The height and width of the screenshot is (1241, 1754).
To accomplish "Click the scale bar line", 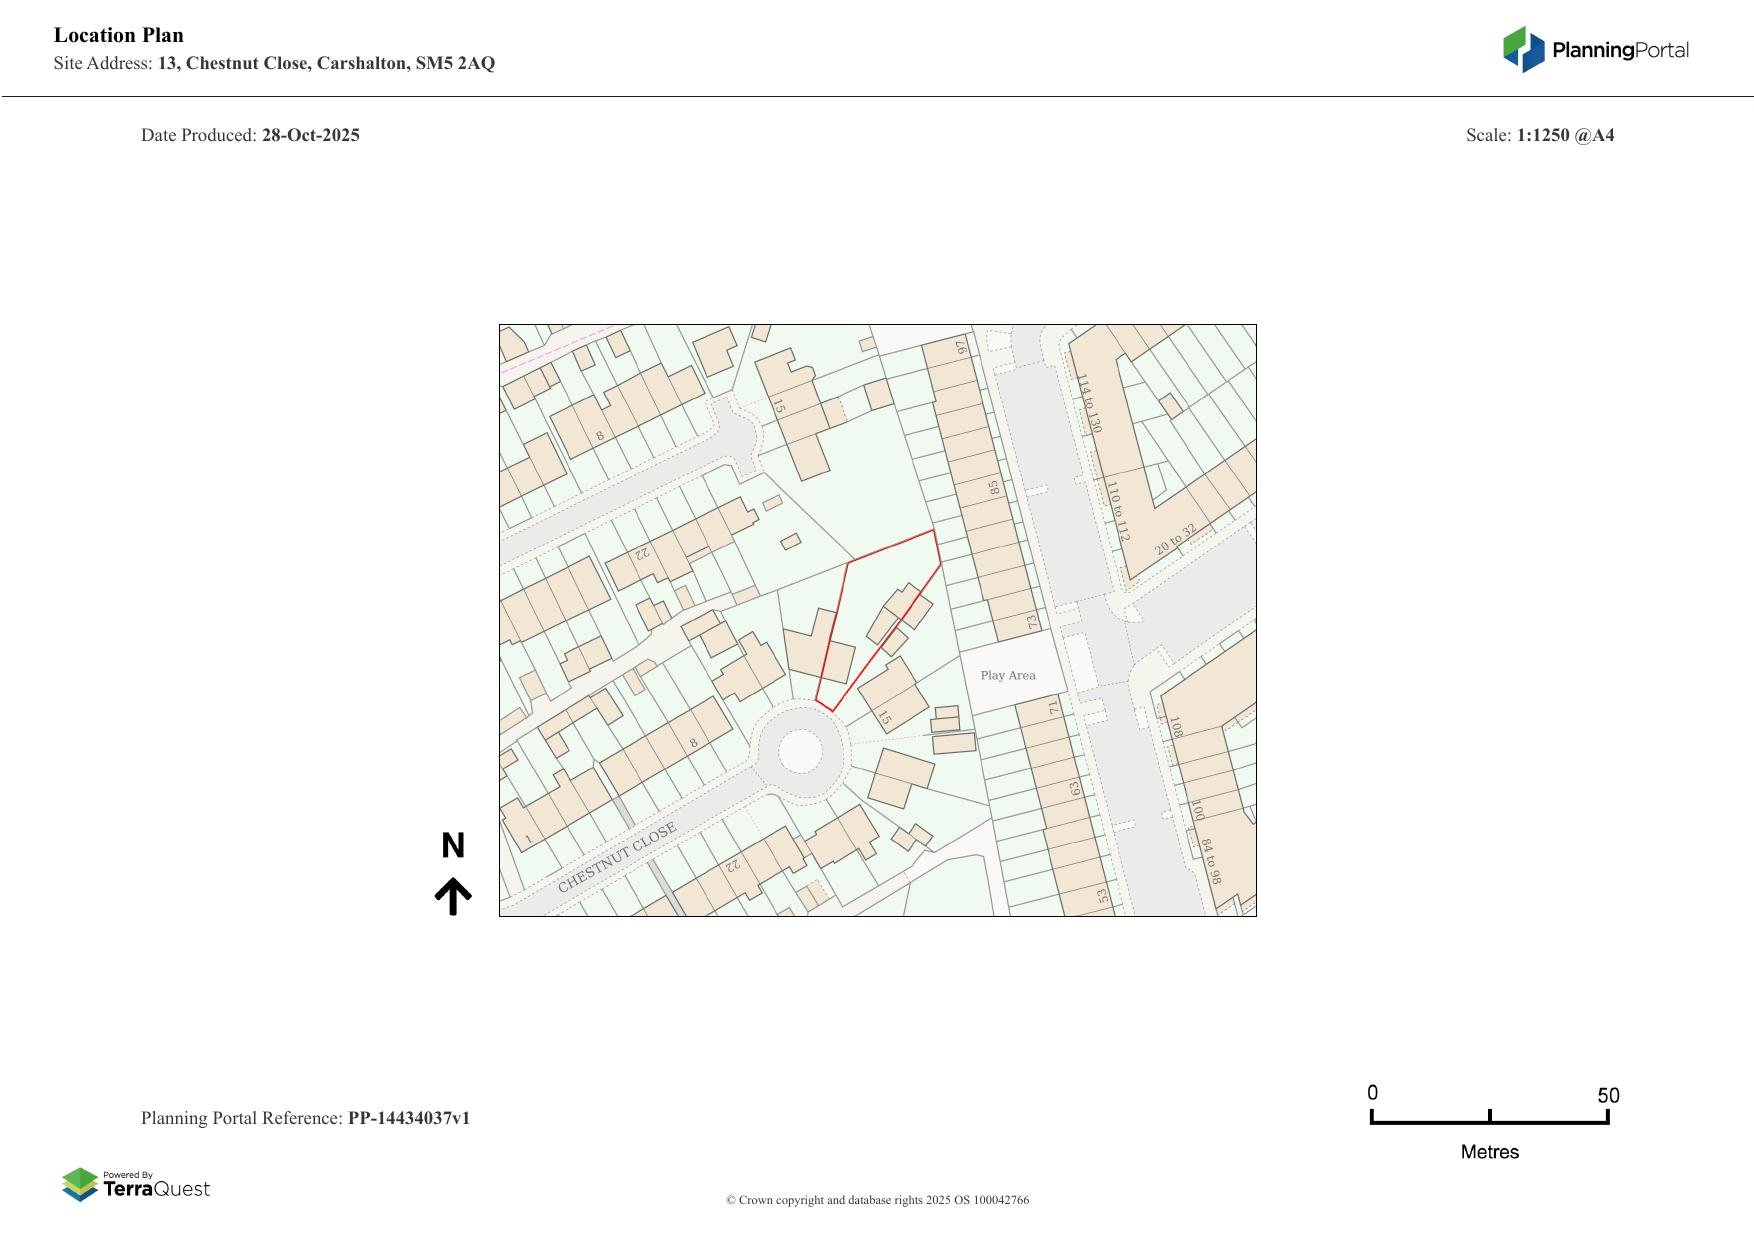I will pos(1489,1122).
